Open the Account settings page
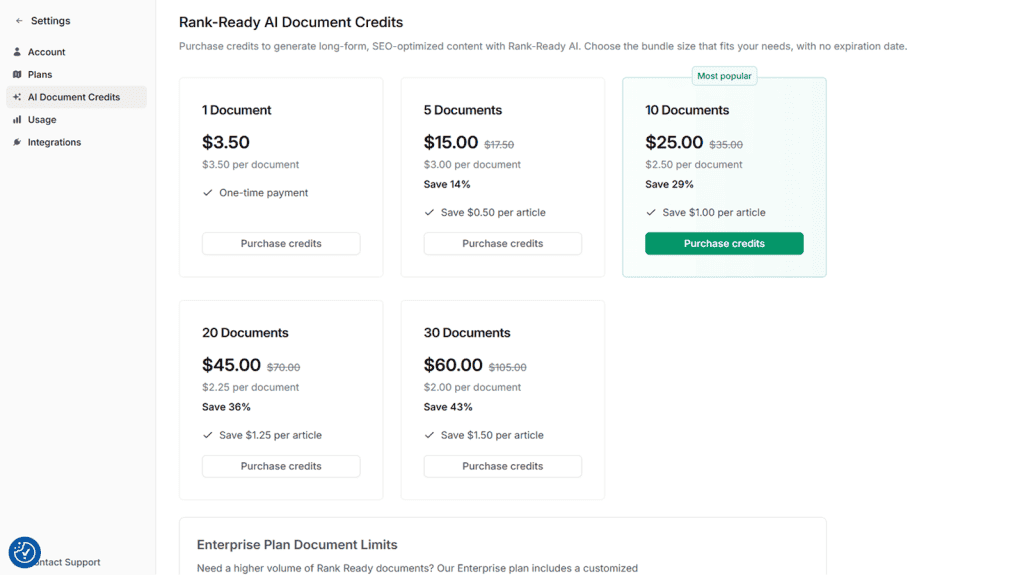 [46, 52]
